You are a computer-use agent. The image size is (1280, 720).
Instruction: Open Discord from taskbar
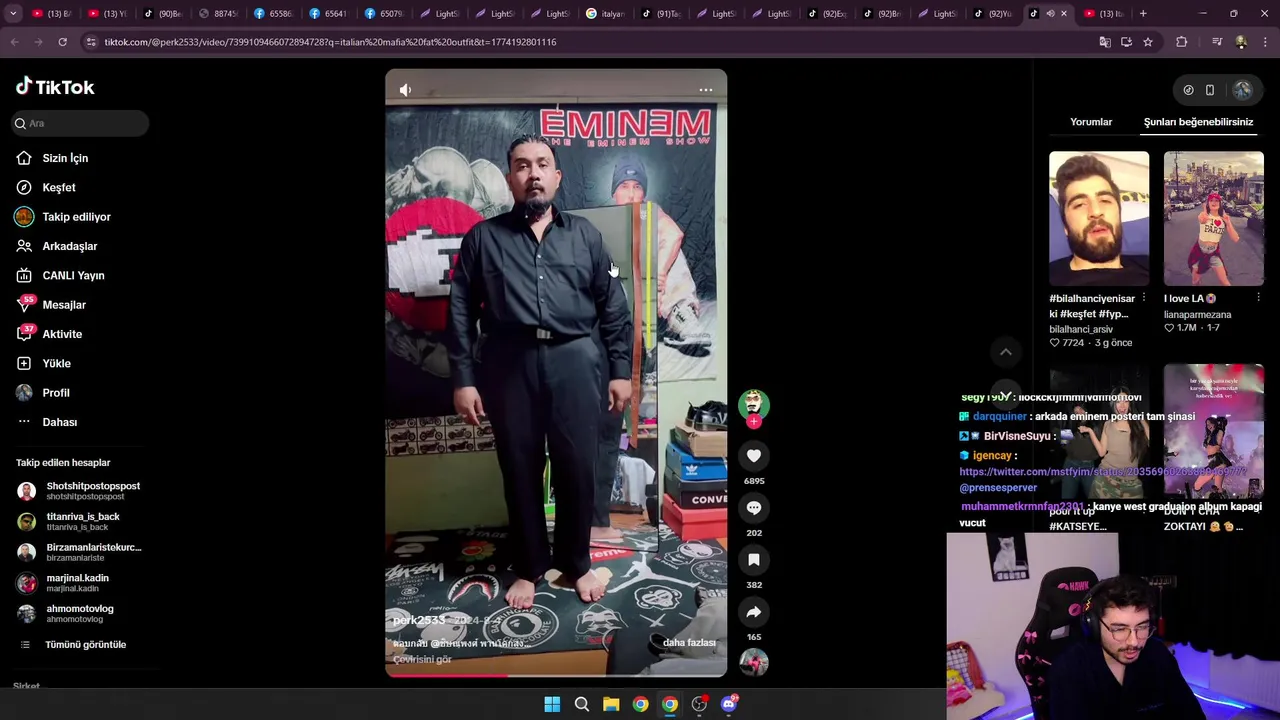click(729, 704)
